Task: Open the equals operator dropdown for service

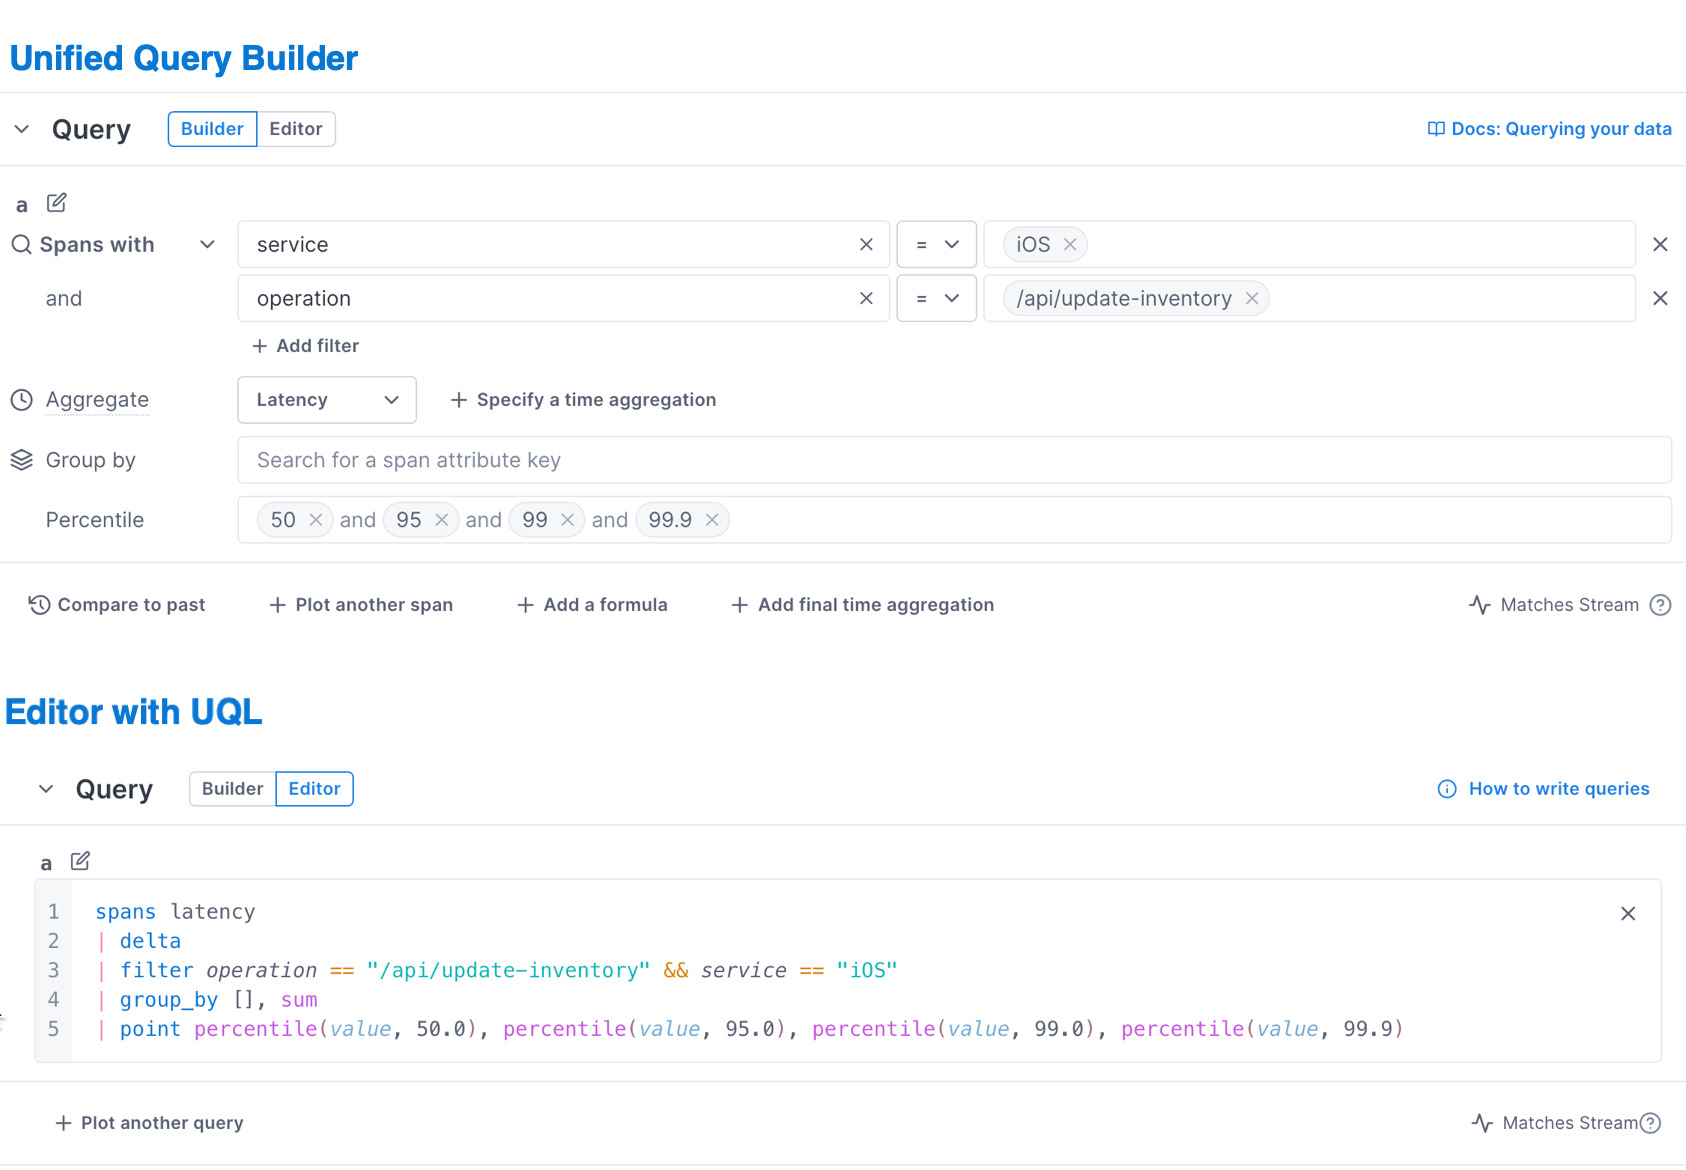Action: (936, 244)
